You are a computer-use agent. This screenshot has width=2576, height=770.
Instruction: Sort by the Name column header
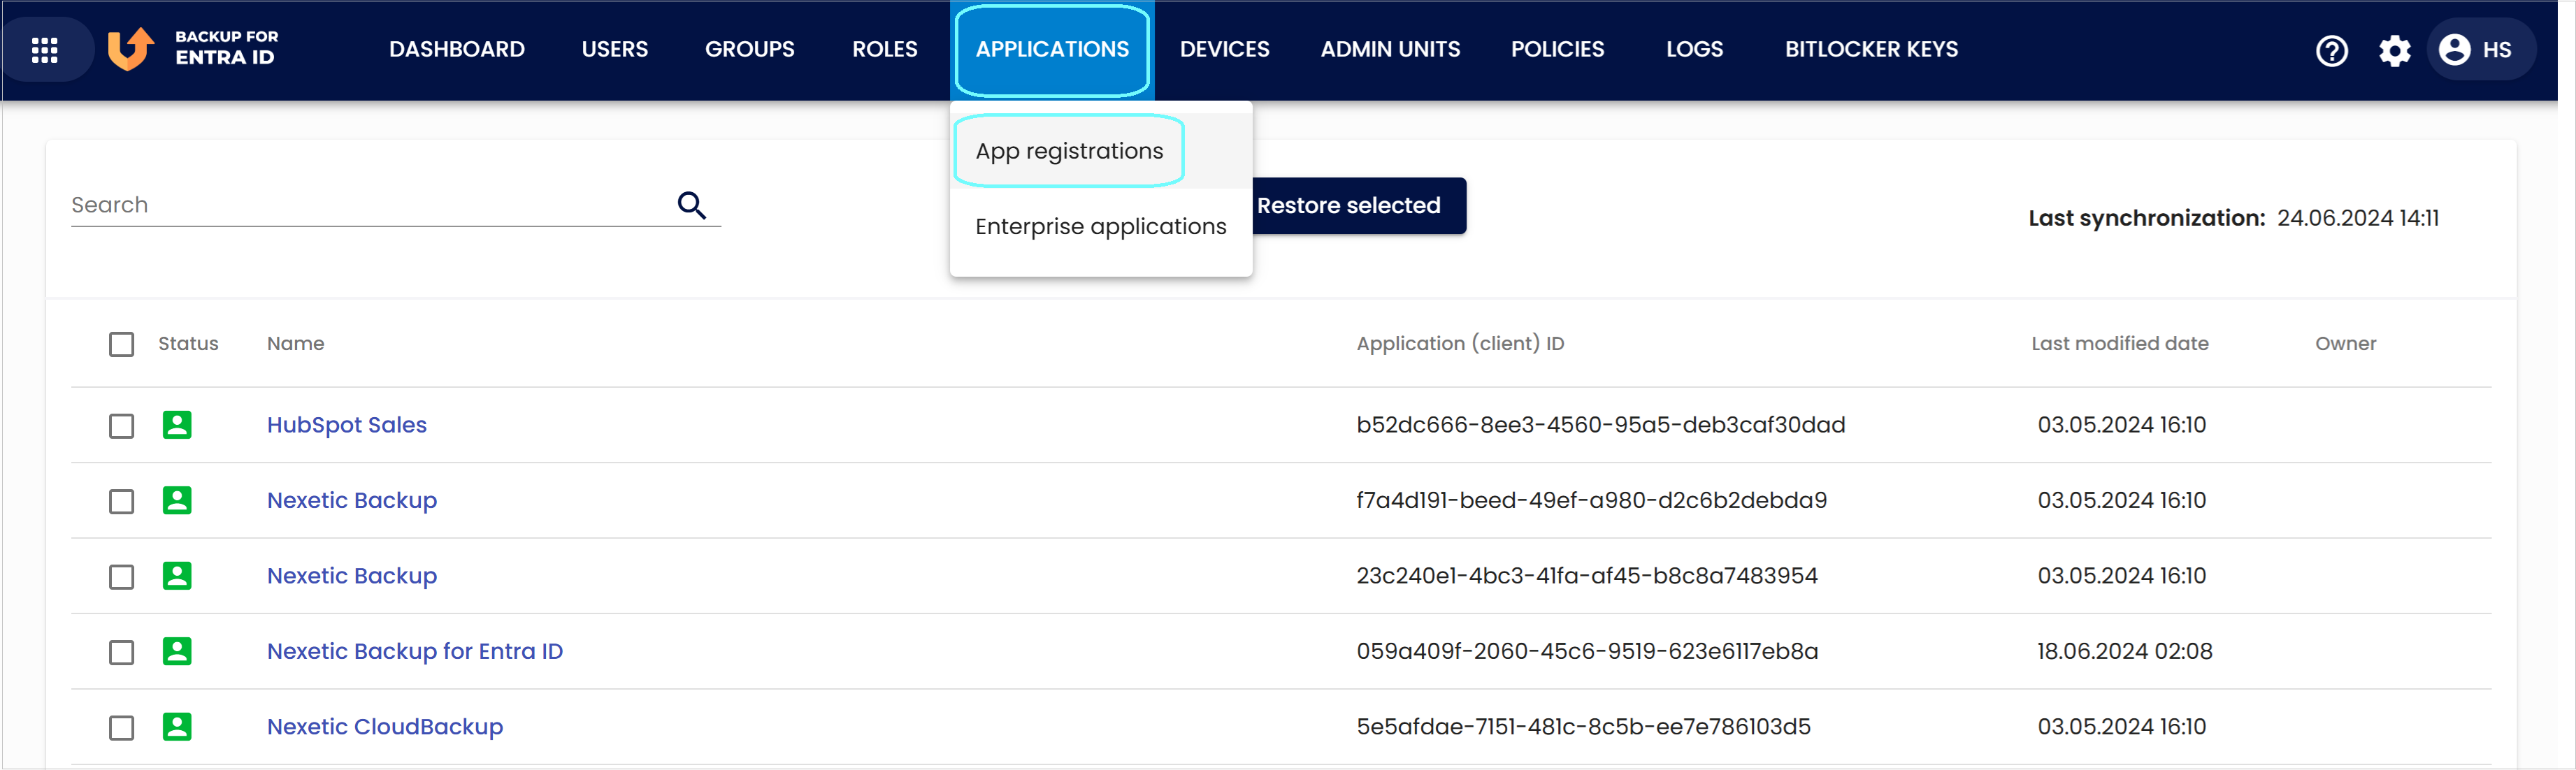[296, 343]
